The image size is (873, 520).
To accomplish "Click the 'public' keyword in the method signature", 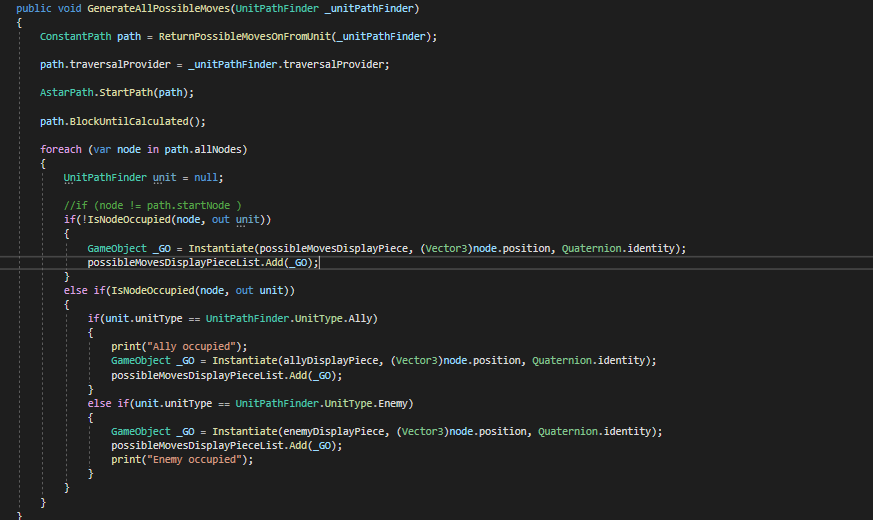I will click(x=34, y=8).
